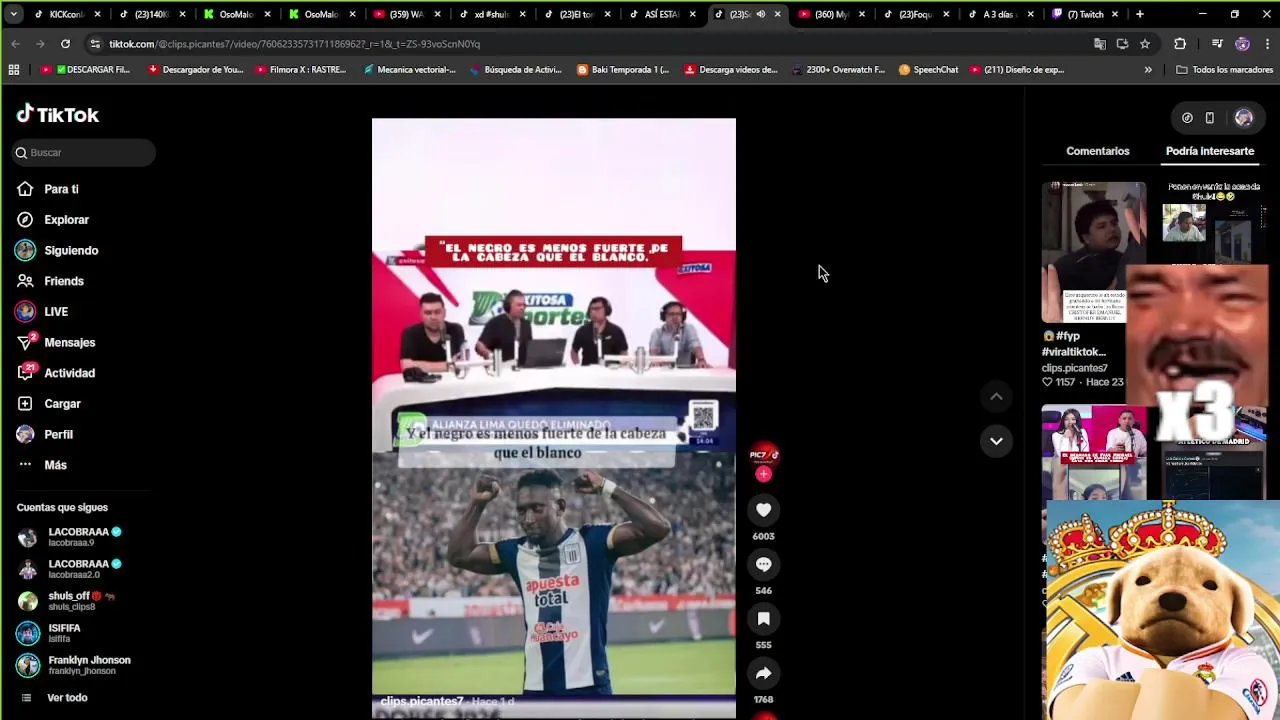Open SpeechChat bookmark
The image size is (1280, 720).
[x=928, y=70]
